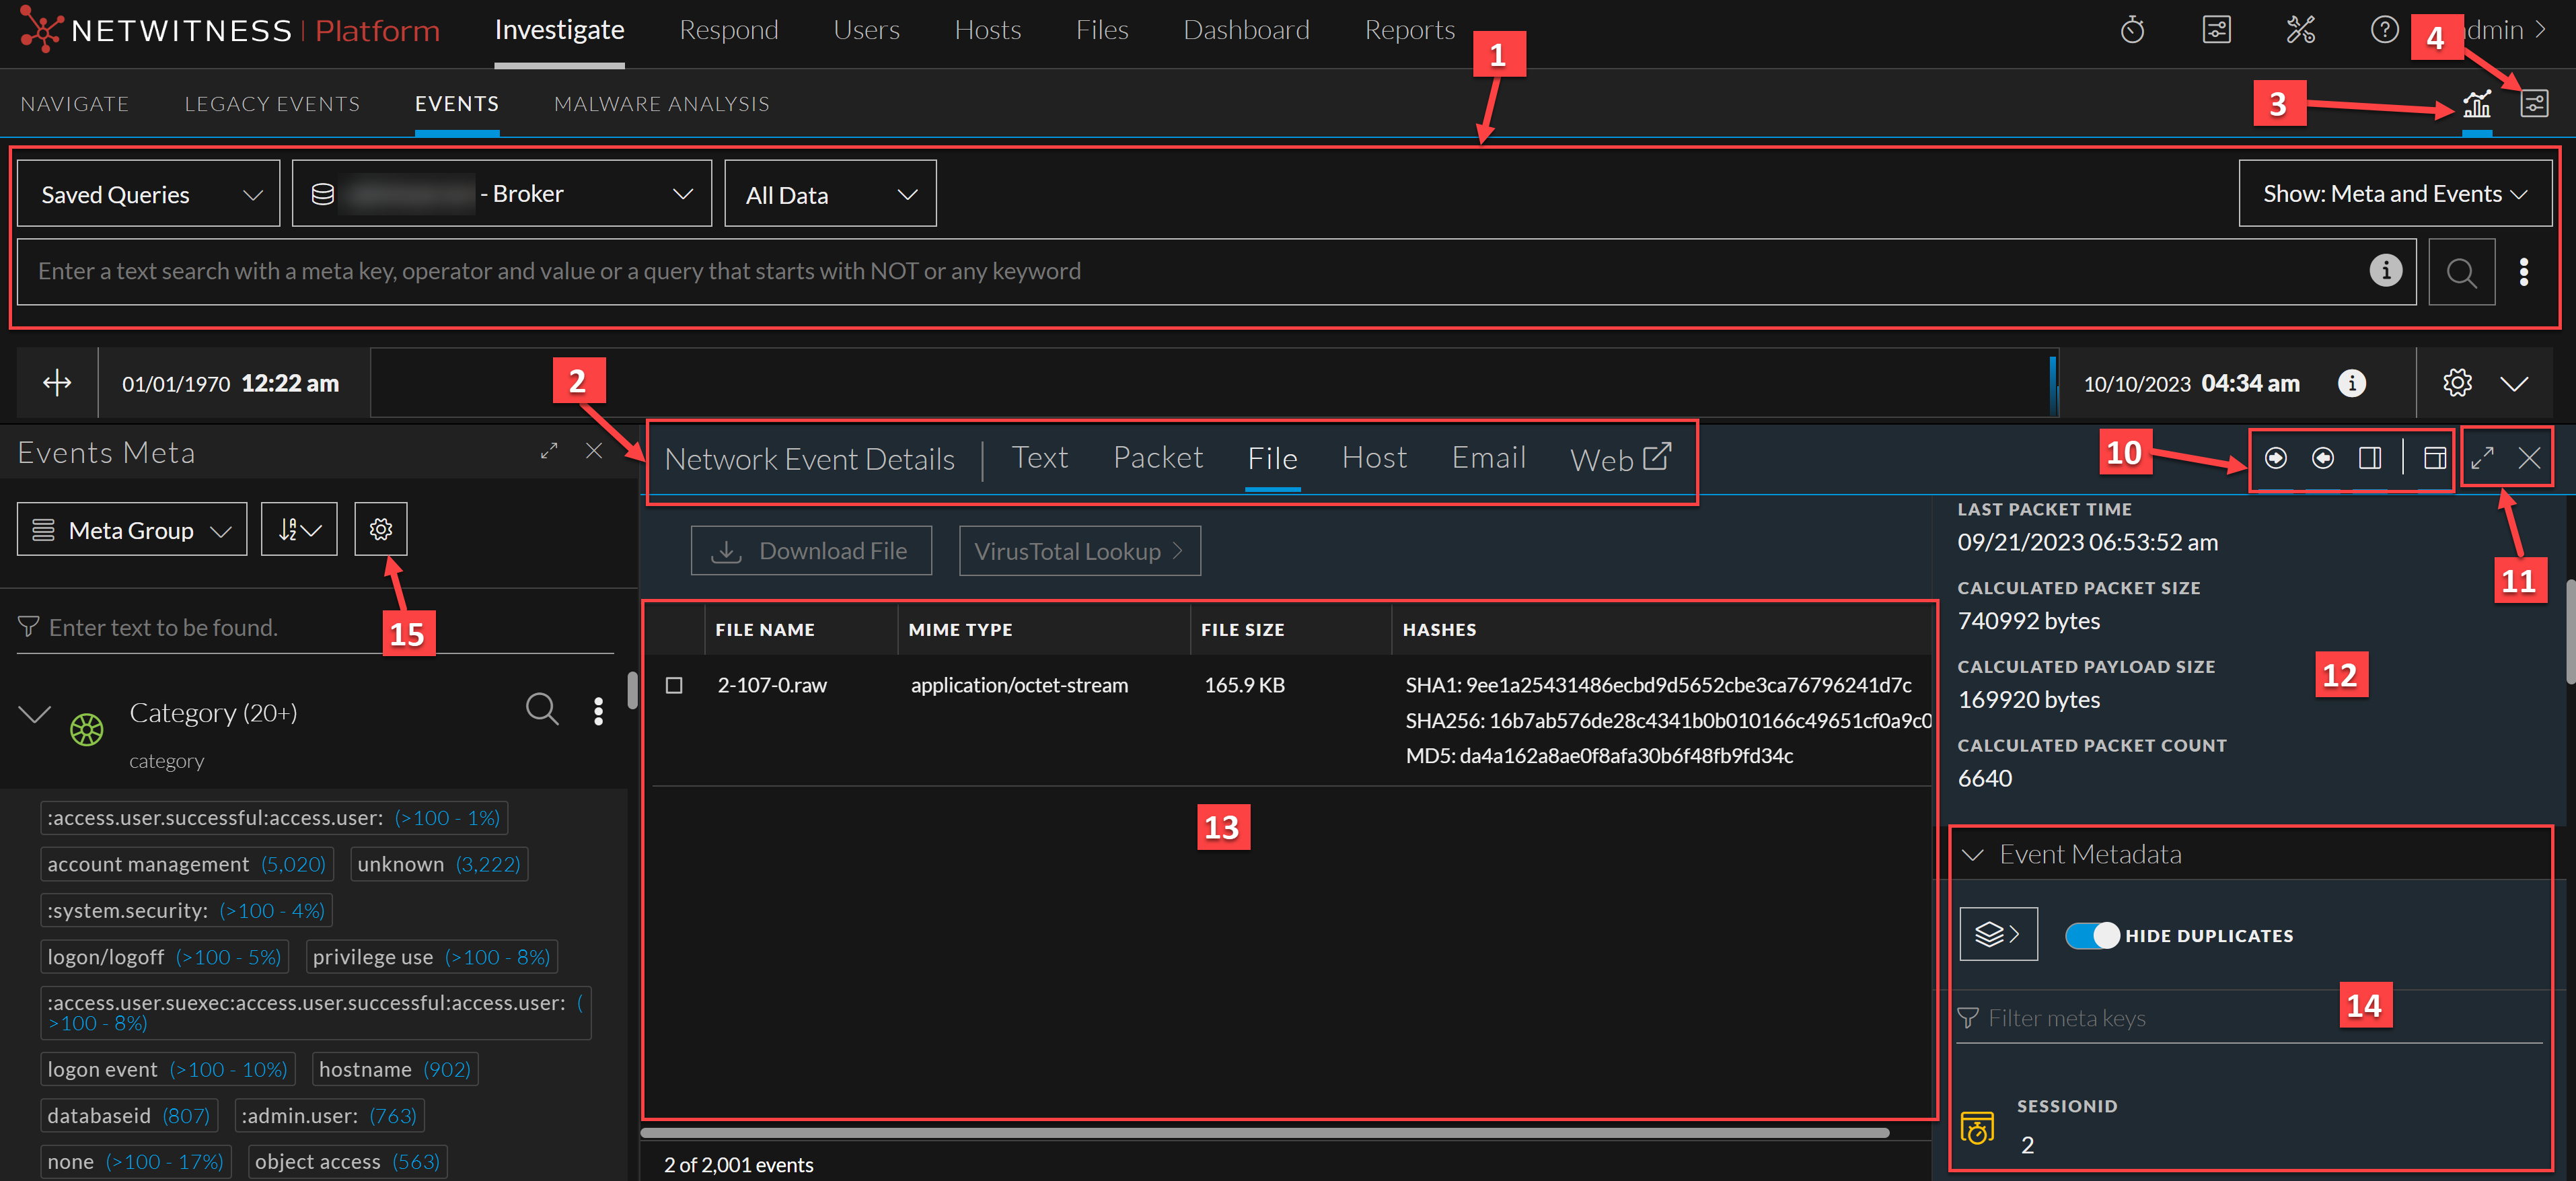Open the Saved Queries dropdown
Screen dimensions: 2576x1181
click(149, 194)
